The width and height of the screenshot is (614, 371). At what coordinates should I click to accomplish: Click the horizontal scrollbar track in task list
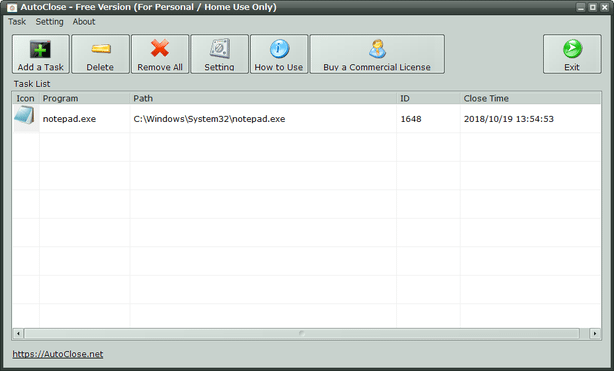[x=302, y=334]
